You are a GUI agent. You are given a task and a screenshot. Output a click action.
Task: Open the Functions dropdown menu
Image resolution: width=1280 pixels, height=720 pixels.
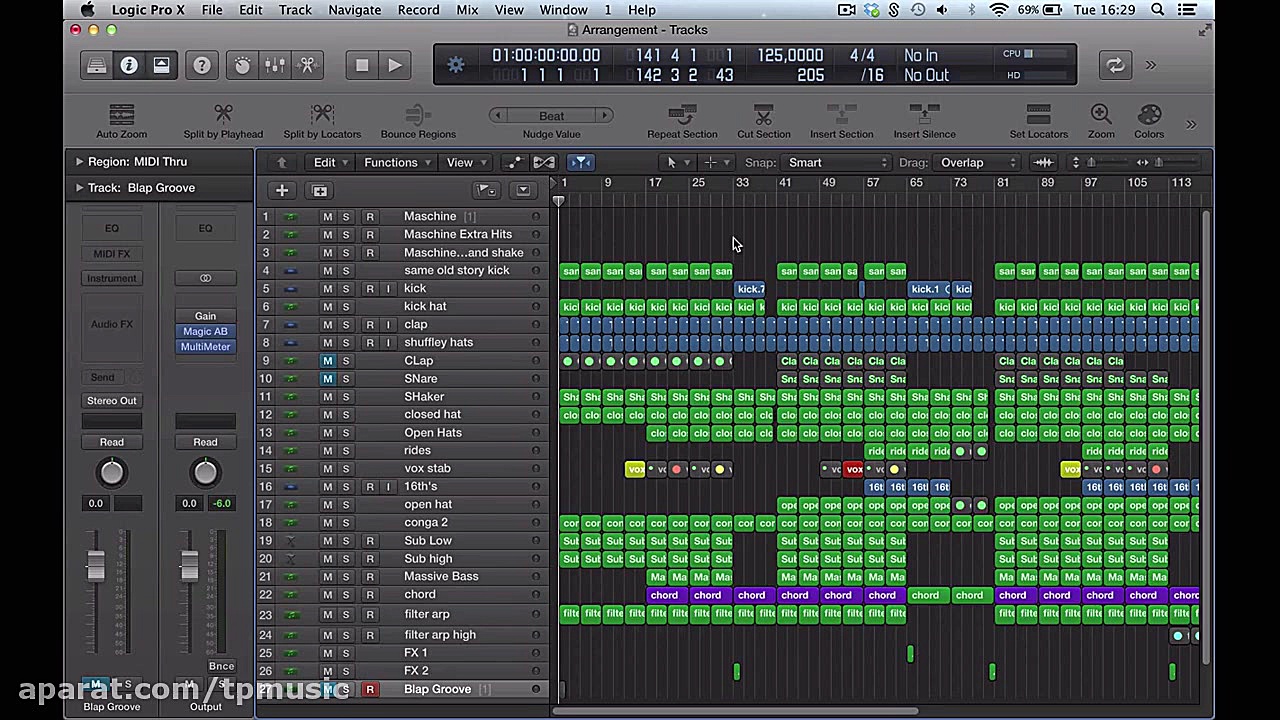tap(397, 162)
